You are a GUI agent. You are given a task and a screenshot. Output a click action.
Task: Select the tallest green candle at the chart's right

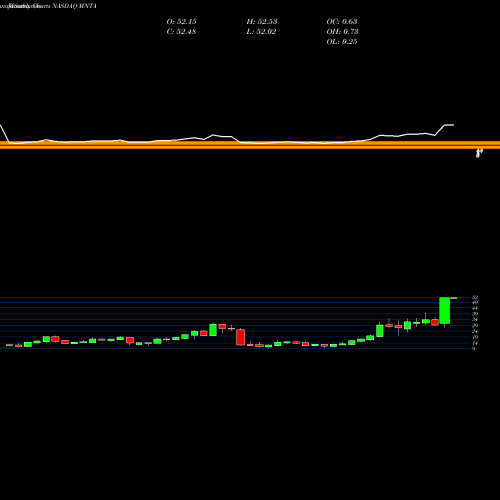coord(445,310)
